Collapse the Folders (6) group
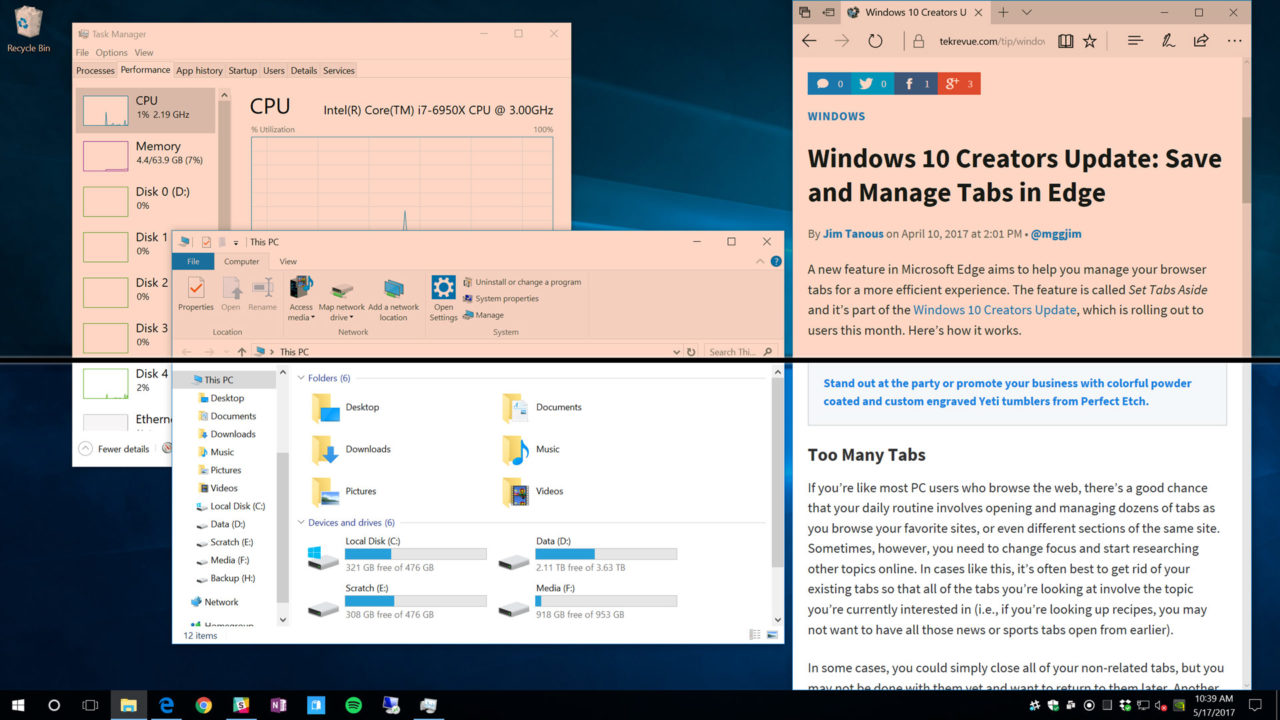This screenshot has height=720, width=1280. (x=301, y=378)
